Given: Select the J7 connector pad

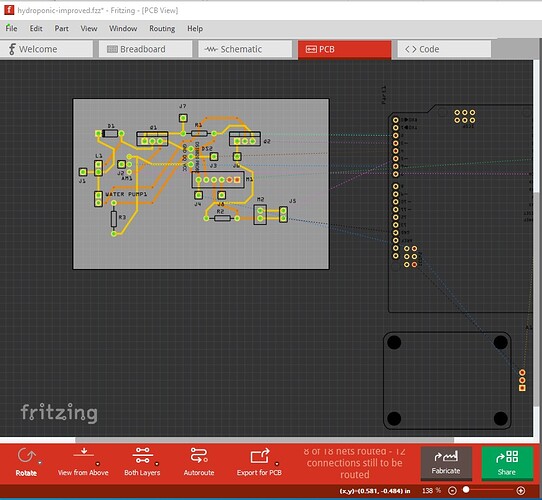Looking at the screenshot, I should (x=183, y=118).
